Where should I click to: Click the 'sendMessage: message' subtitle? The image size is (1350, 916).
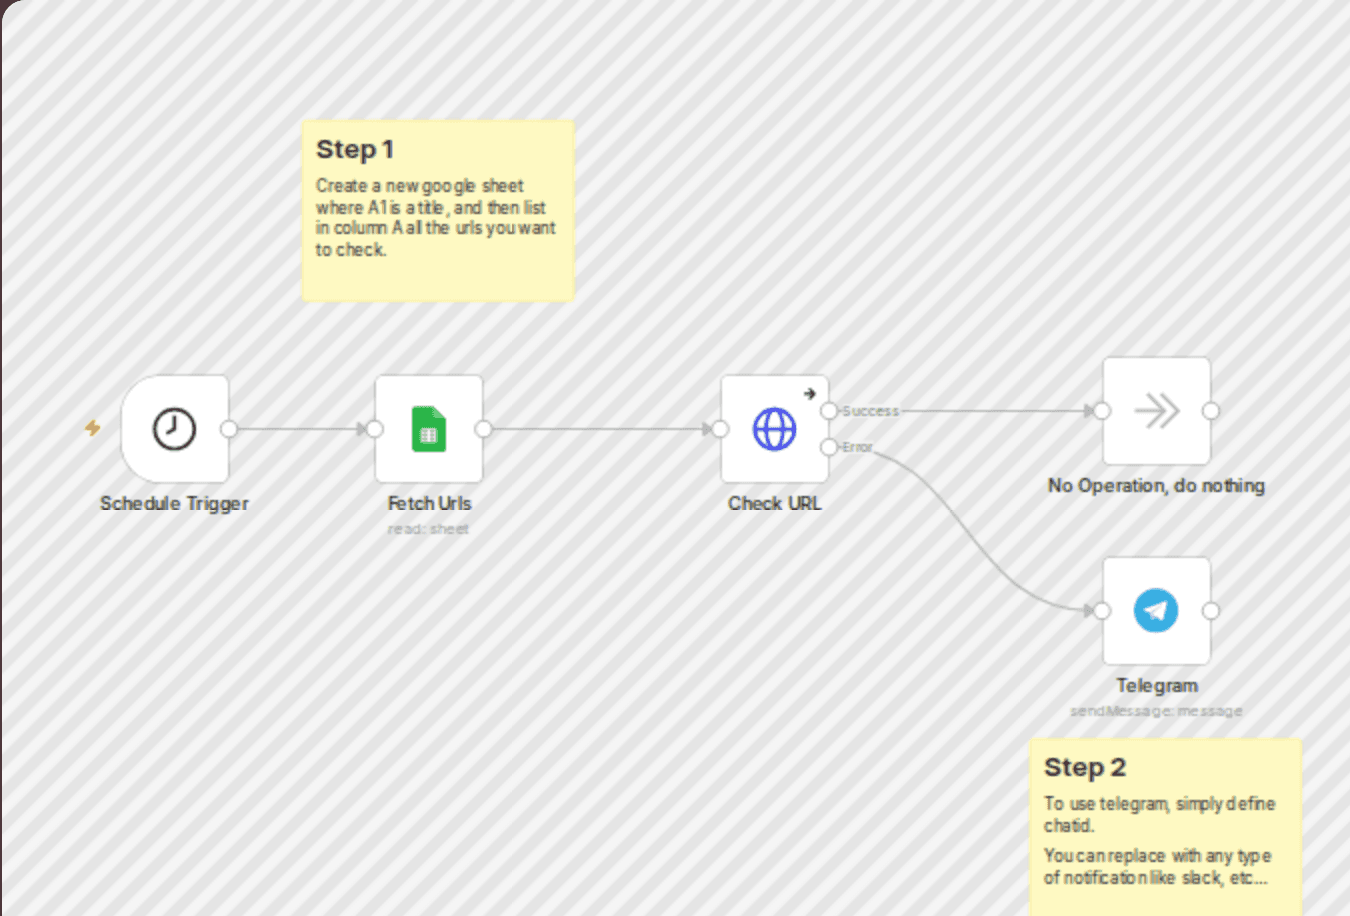pyautogui.click(x=1156, y=711)
